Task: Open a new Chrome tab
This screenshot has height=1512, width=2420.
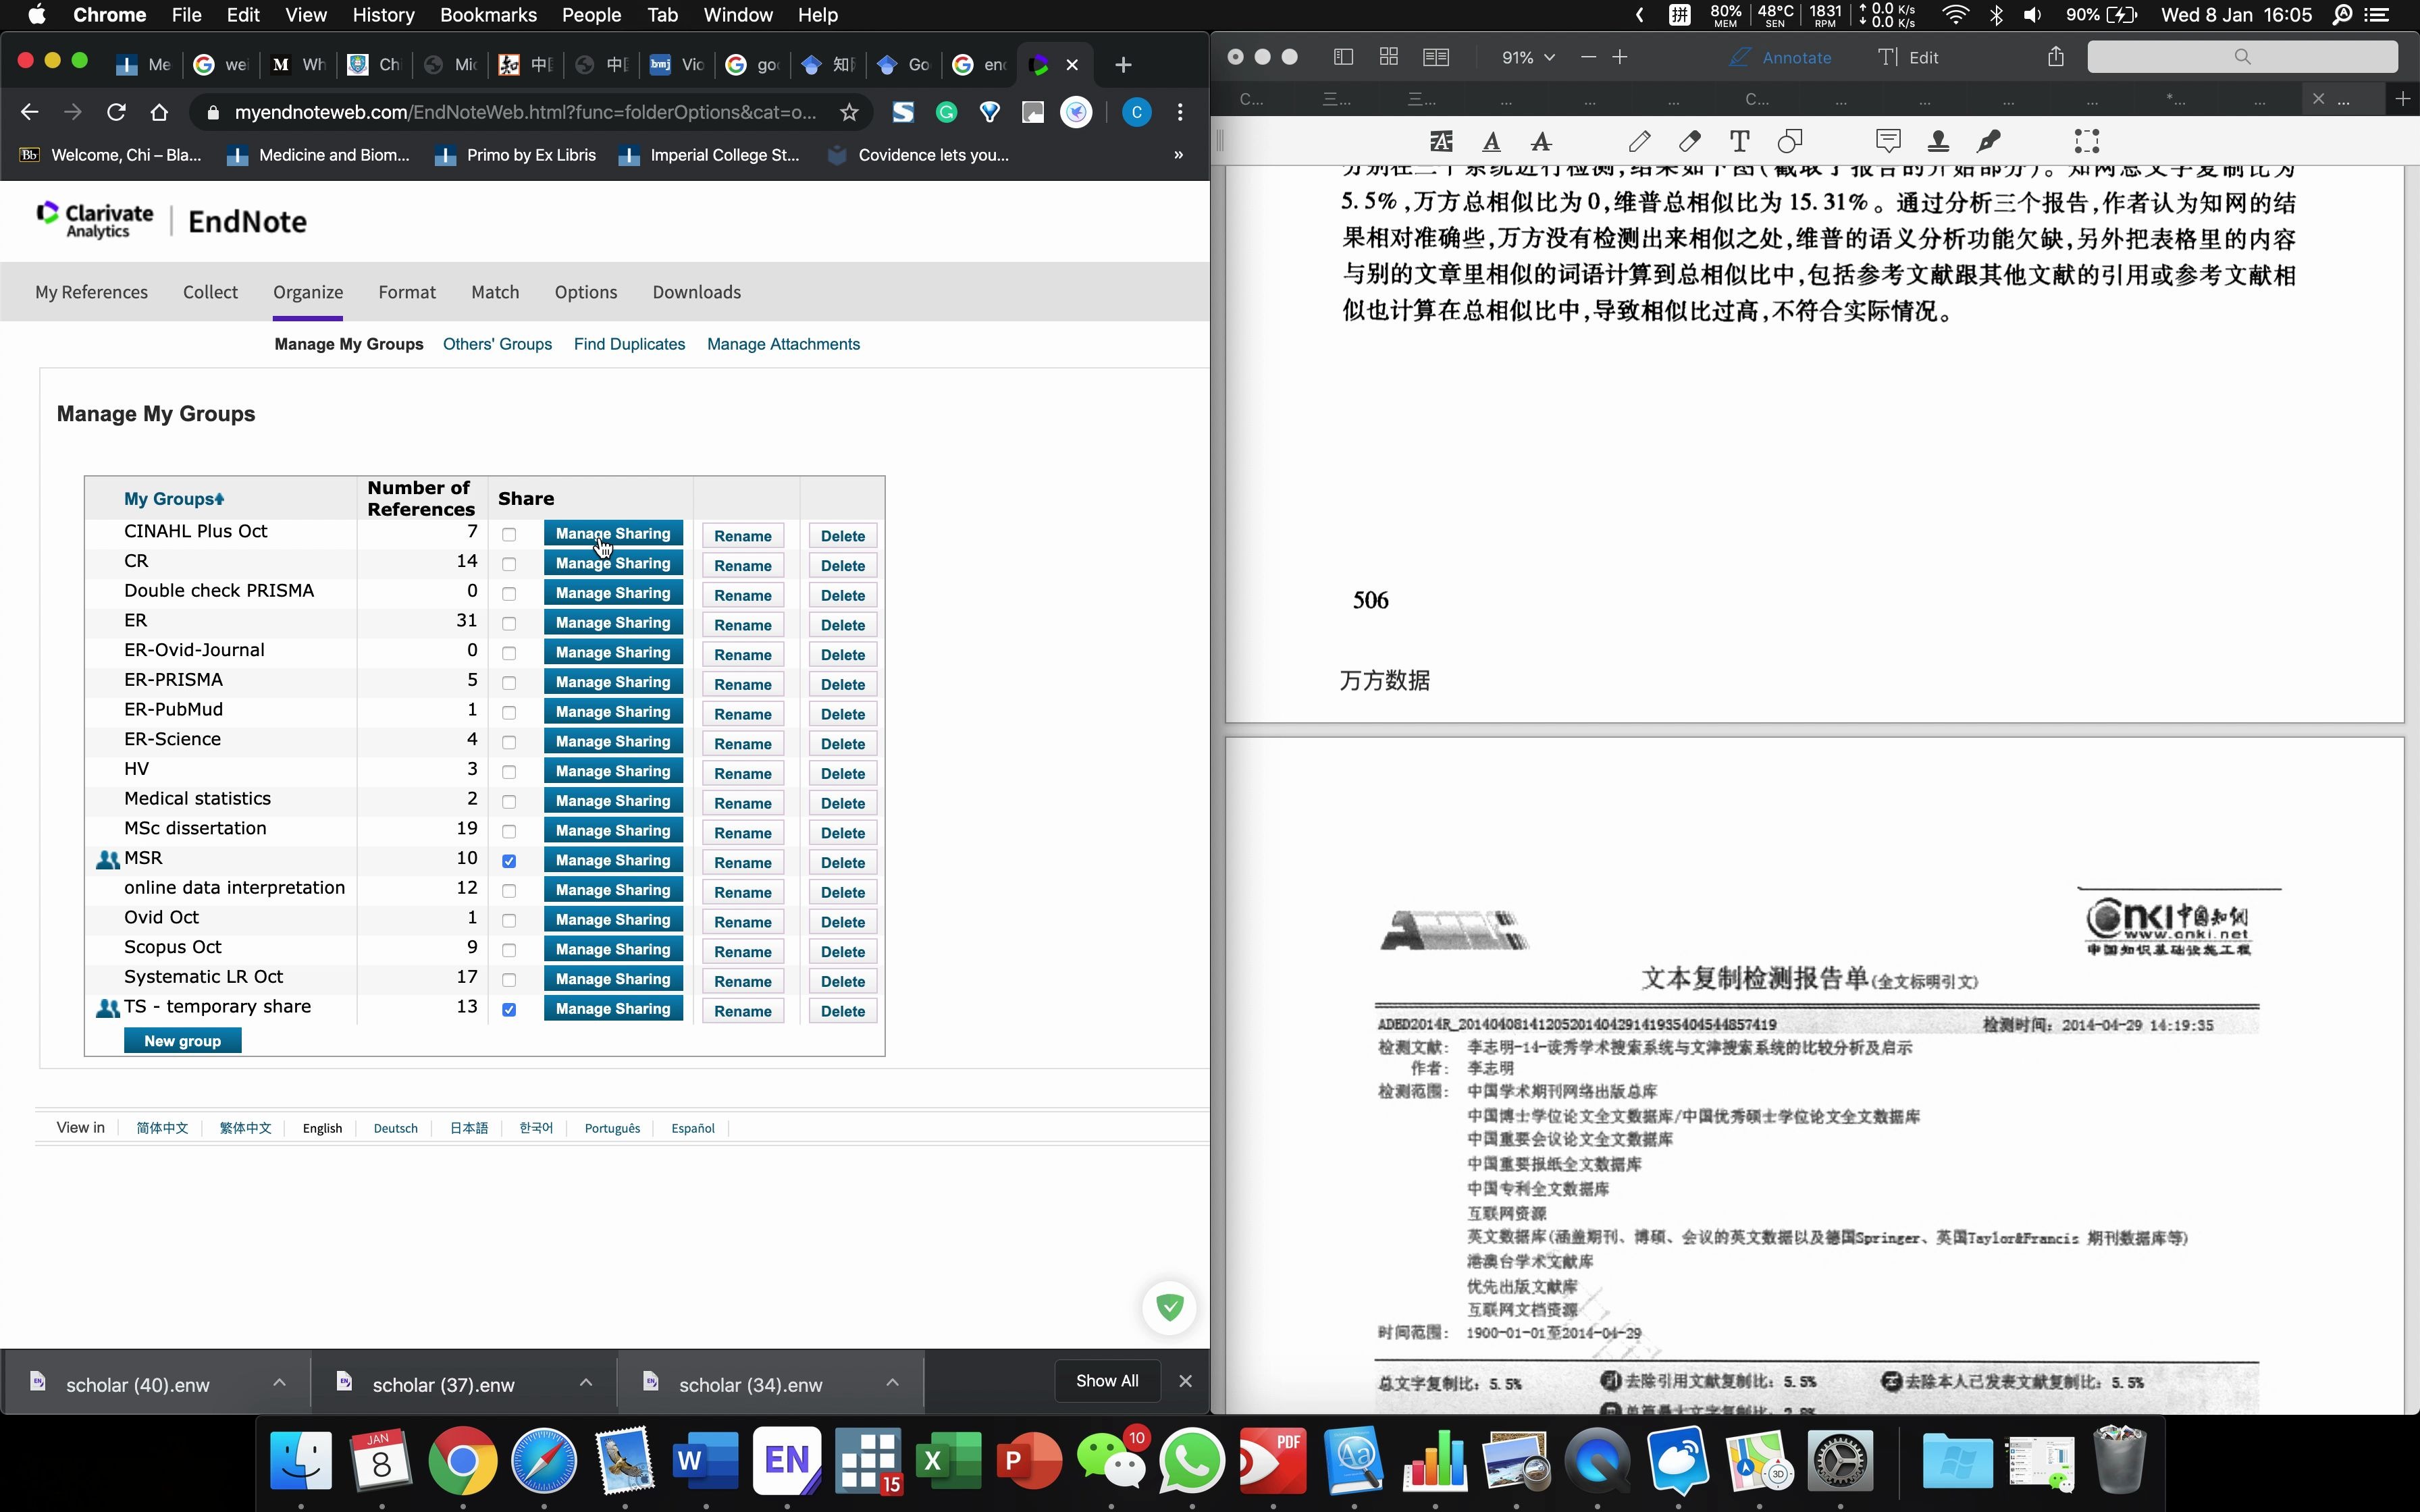Action: coord(1123,65)
